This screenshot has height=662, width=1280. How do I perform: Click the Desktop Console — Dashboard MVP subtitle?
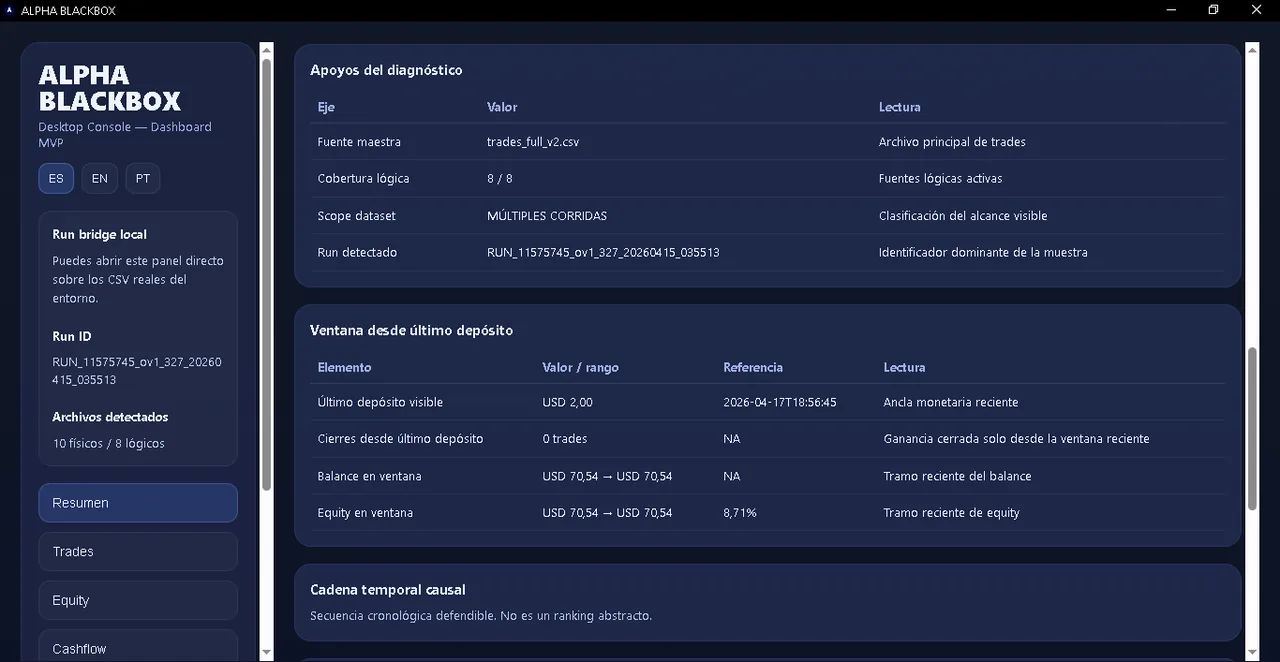125,135
